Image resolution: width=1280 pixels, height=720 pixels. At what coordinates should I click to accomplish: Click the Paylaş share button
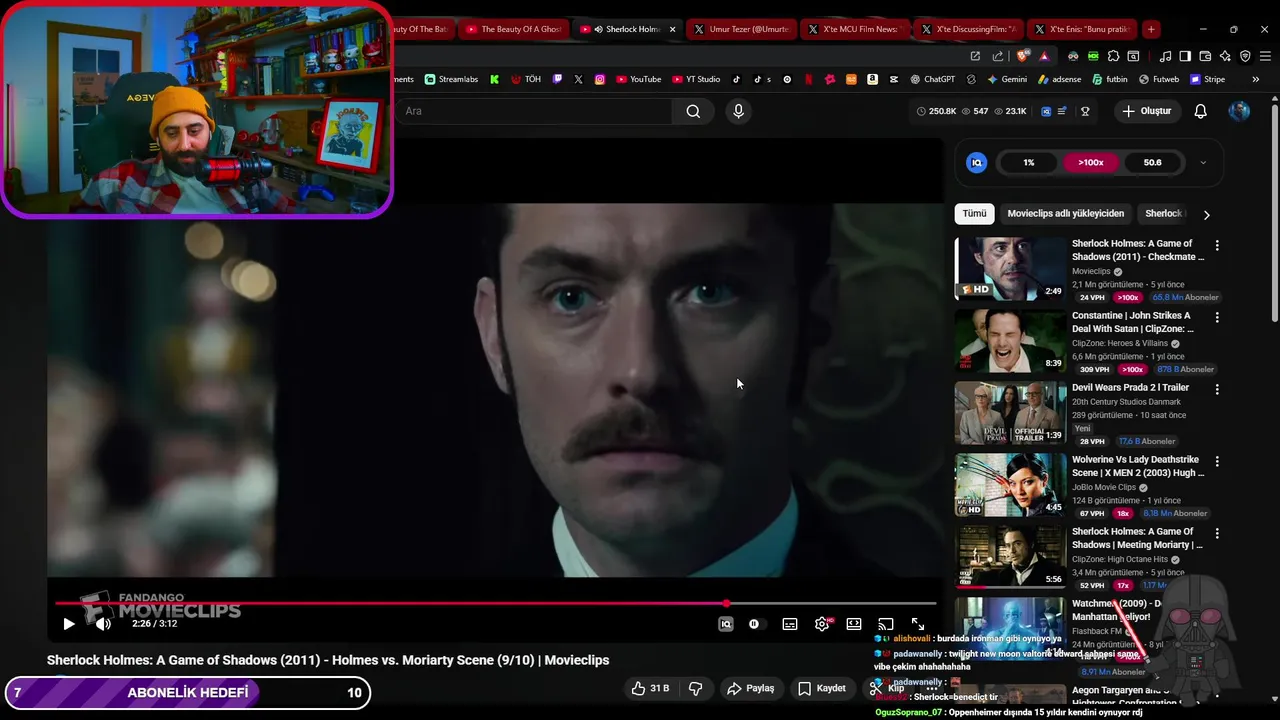point(751,688)
